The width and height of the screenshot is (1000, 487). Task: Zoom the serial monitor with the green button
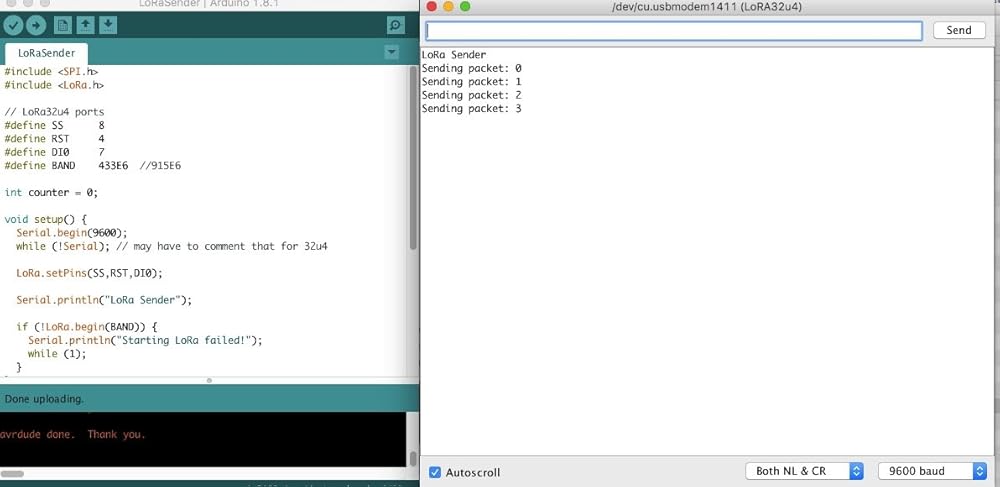465,7
